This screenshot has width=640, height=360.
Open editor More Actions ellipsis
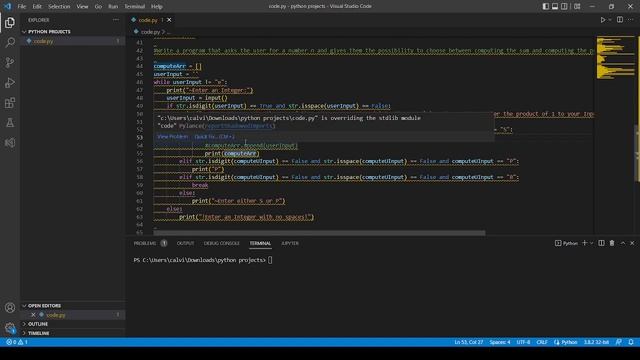click(x=631, y=20)
